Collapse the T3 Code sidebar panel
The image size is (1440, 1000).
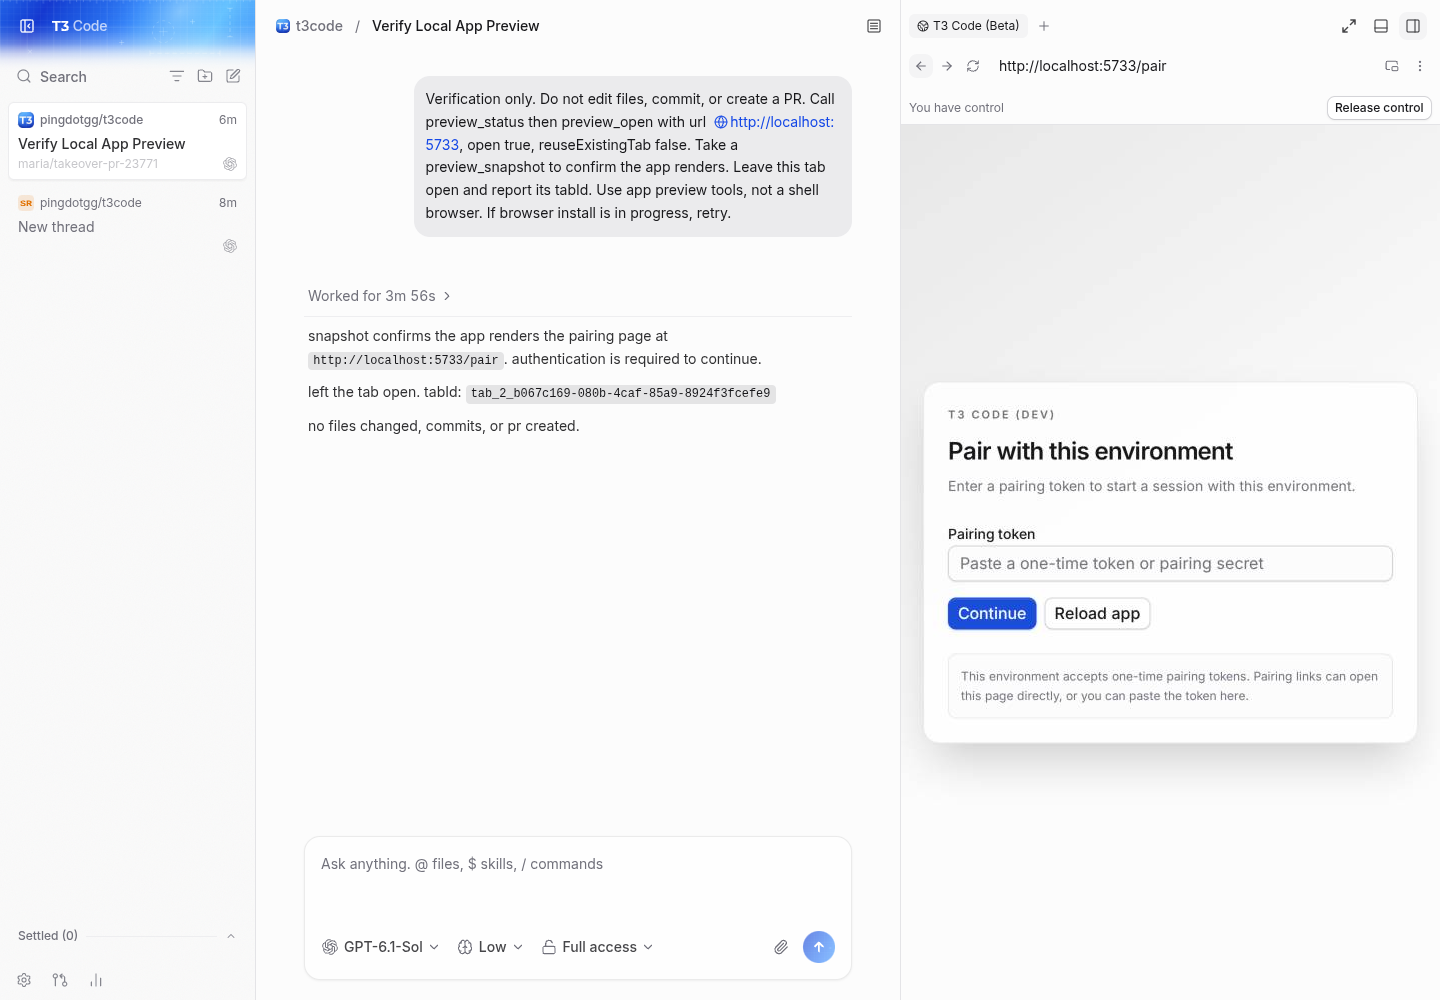point(27,26)
